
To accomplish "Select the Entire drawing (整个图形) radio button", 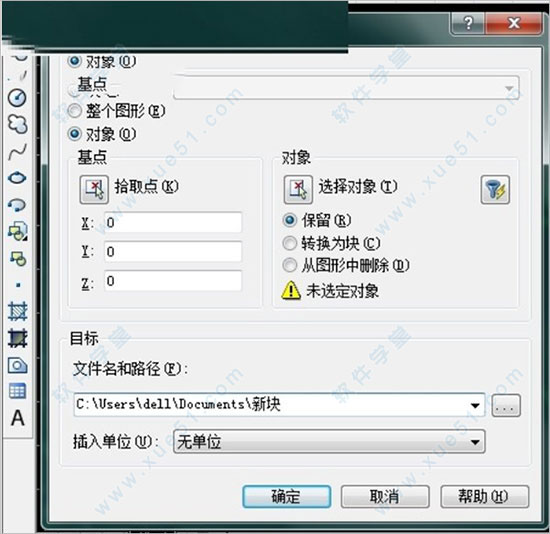I will (74, 111).
